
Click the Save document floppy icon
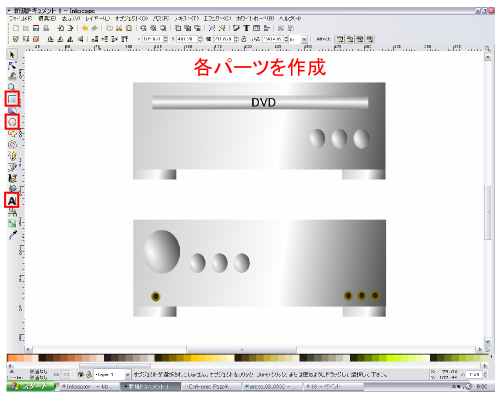[36, 28]
